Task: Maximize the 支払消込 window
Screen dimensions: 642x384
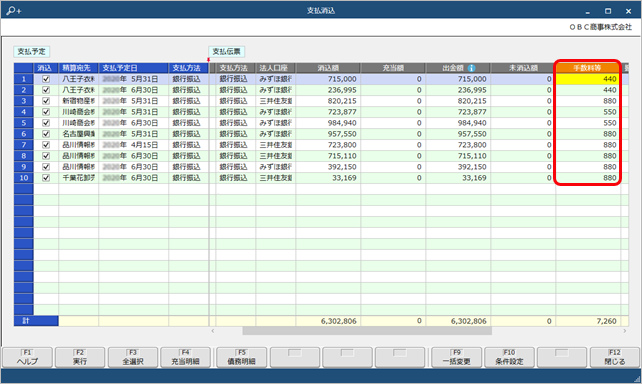Action: click(608, 11)
